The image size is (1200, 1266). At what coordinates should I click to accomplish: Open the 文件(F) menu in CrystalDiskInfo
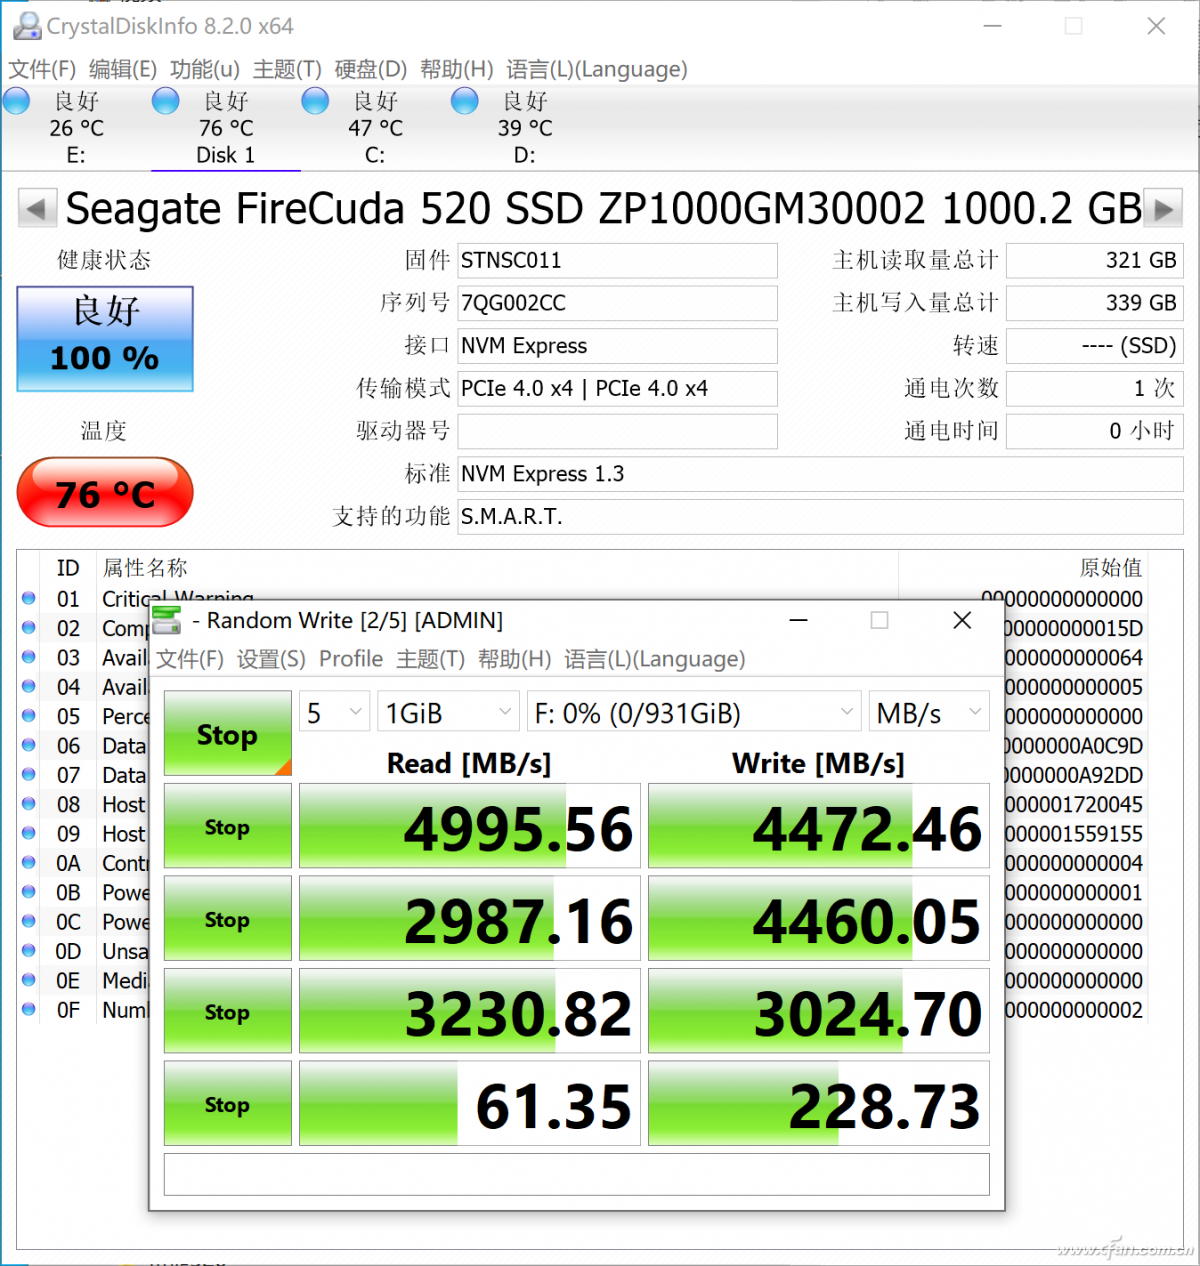coord(42,69)
